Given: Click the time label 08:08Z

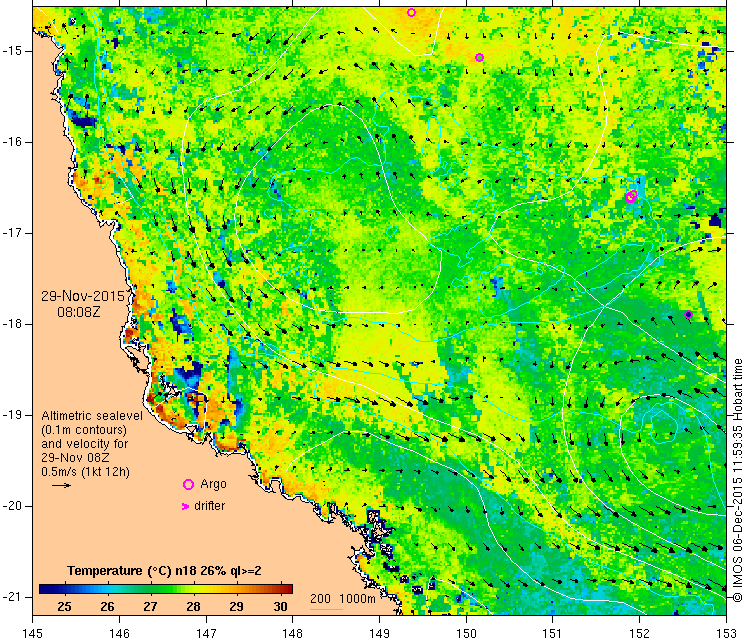Looking at the screenshot, I should [x=79, y=312].
